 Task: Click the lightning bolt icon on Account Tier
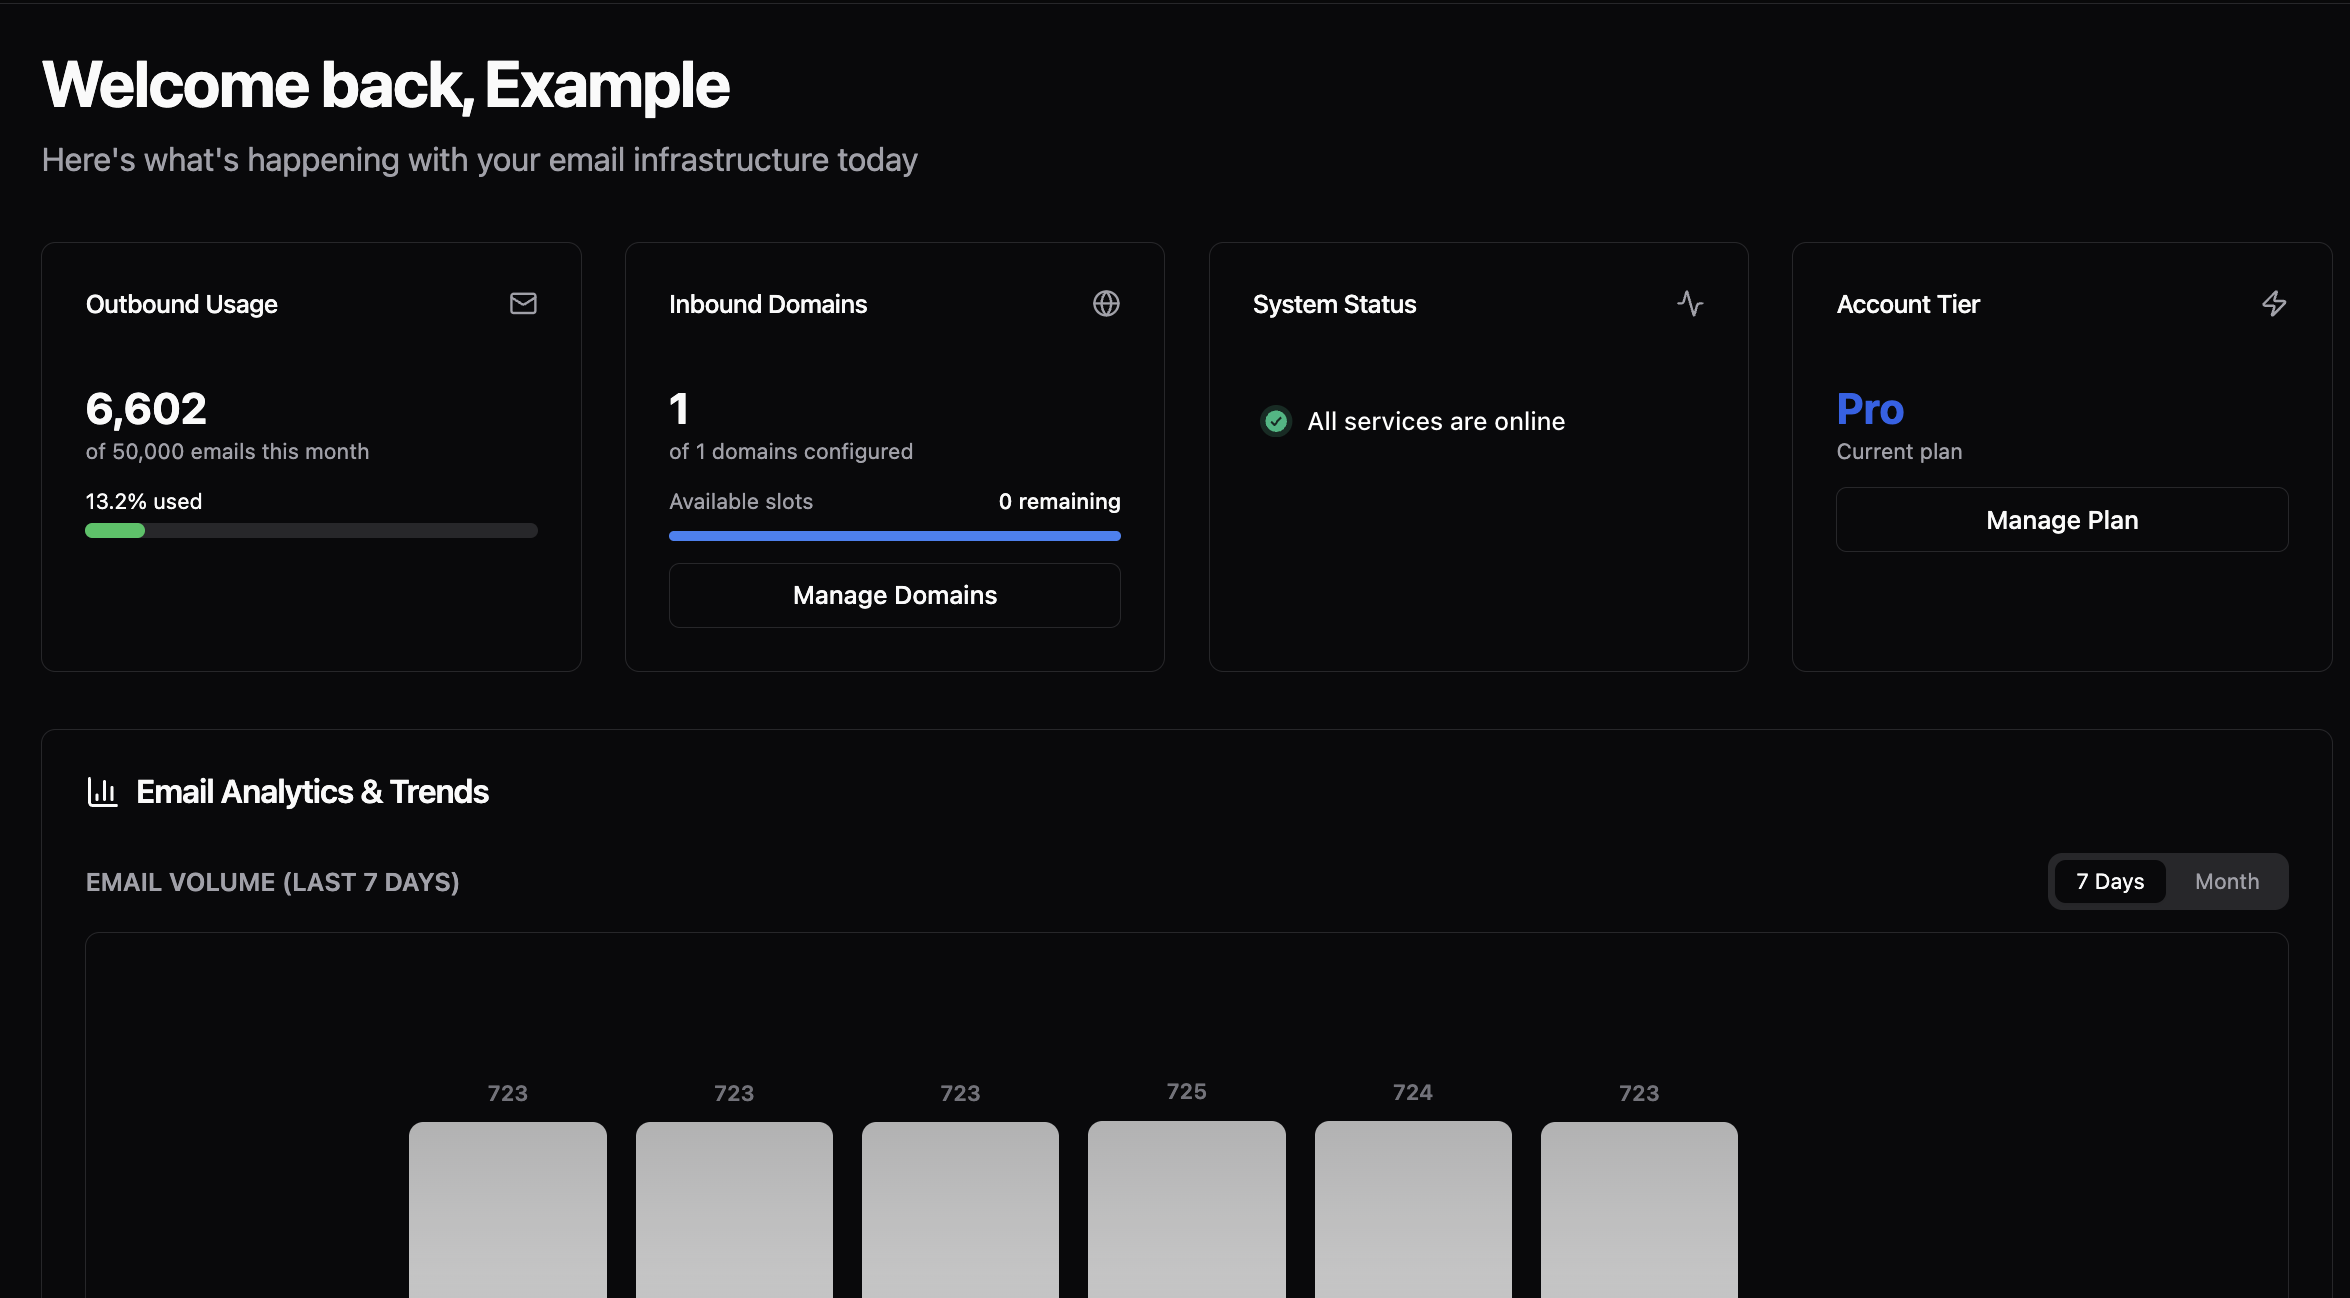[x=2274, y=303]
